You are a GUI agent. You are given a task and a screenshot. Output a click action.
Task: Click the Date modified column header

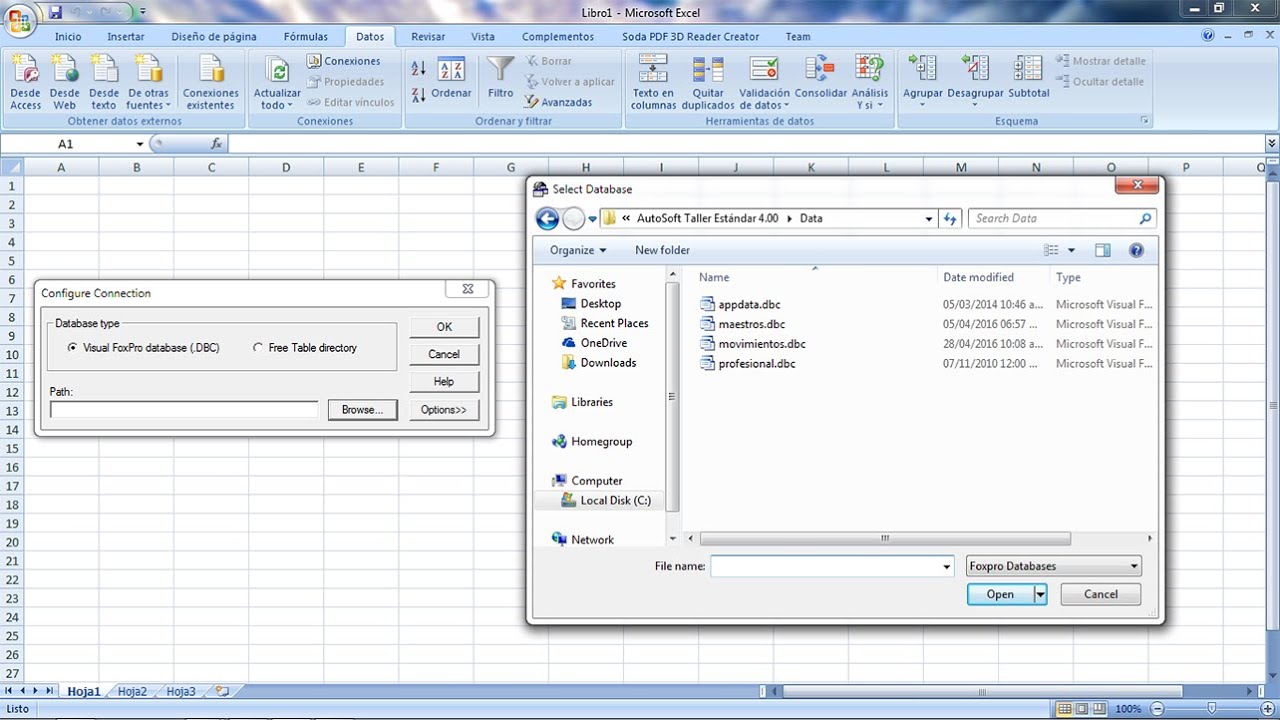tap(978, 277)
